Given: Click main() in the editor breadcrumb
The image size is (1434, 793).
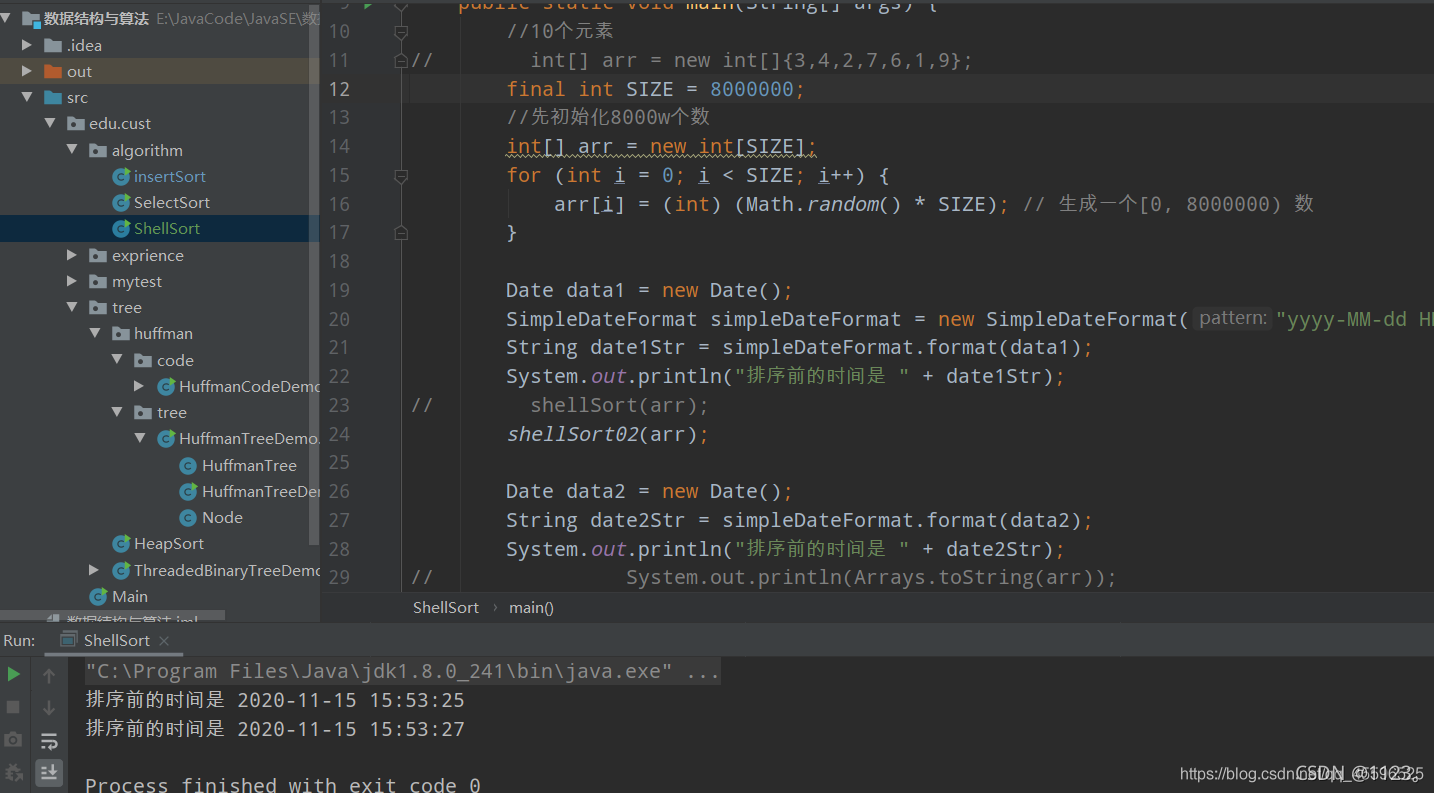Looking at the screenshot, I should pos(531,607).
